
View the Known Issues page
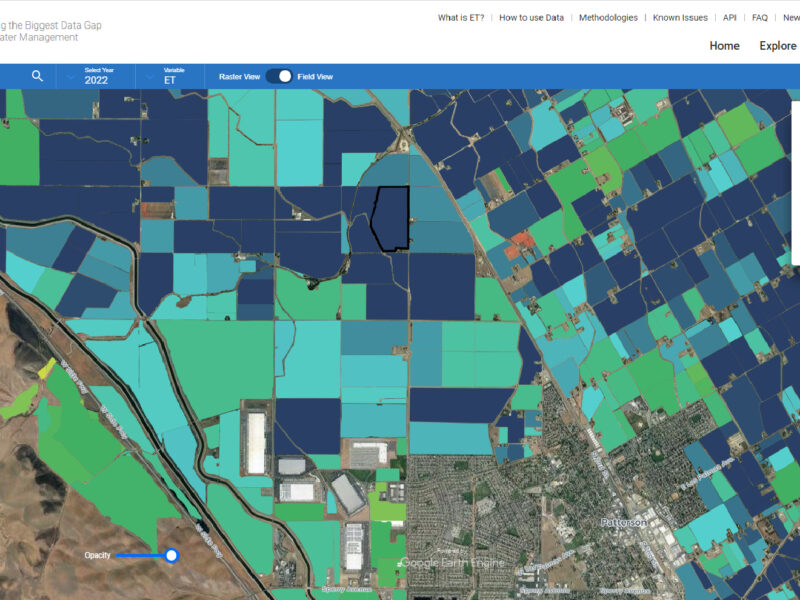pos(680,18)
